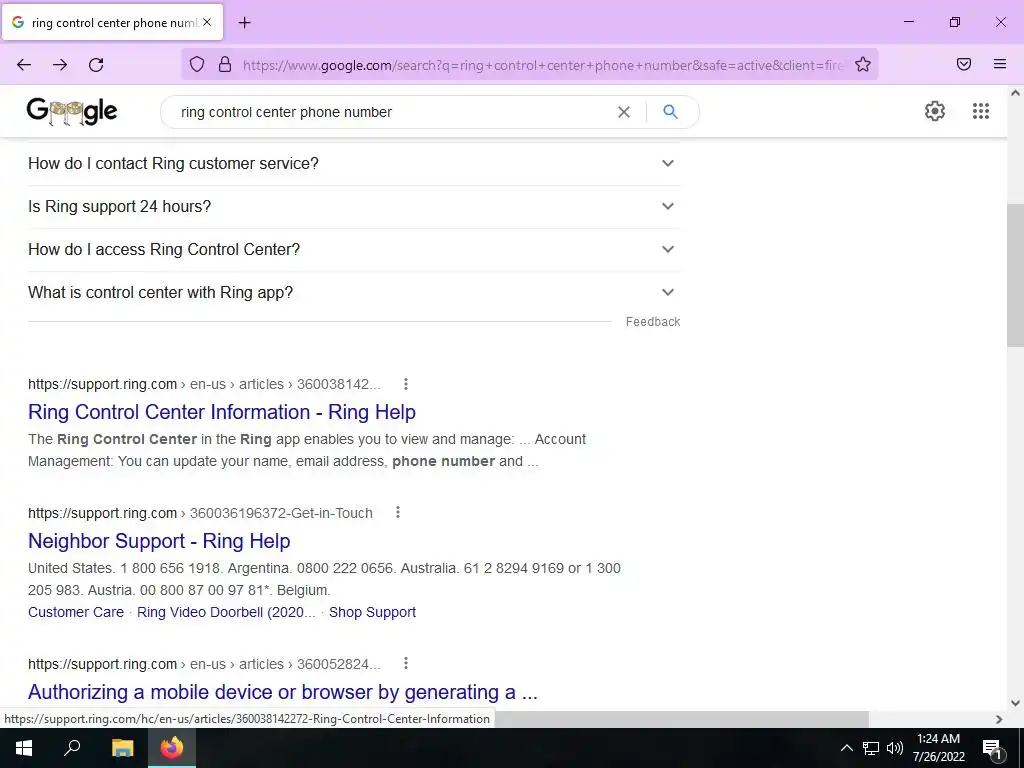
Task: Expand What is control center with Ring app
Action: [x=354, y=293]
